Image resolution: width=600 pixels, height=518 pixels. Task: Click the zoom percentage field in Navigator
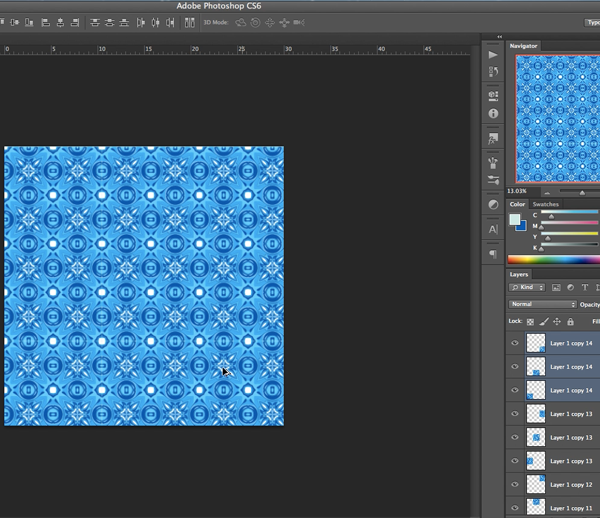coord(518,191)
